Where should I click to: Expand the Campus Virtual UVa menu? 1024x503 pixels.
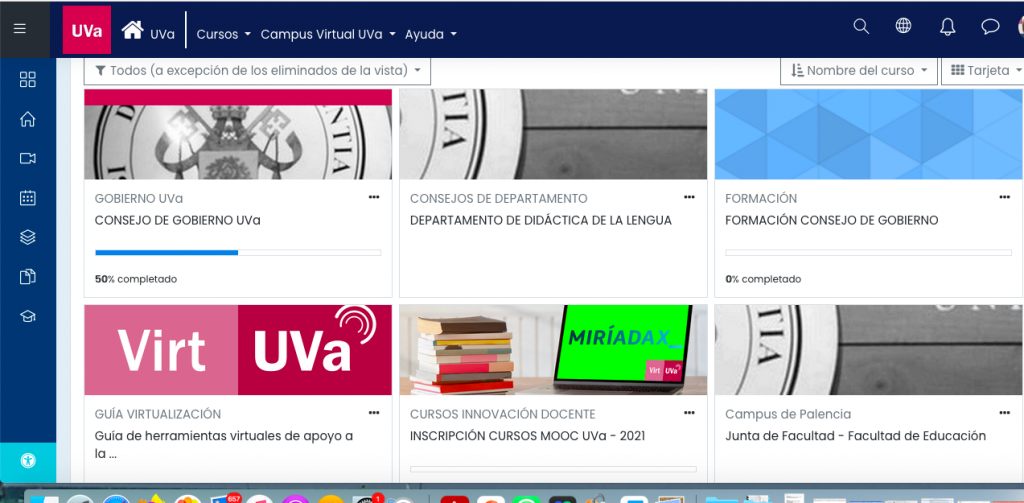(328, 35)
